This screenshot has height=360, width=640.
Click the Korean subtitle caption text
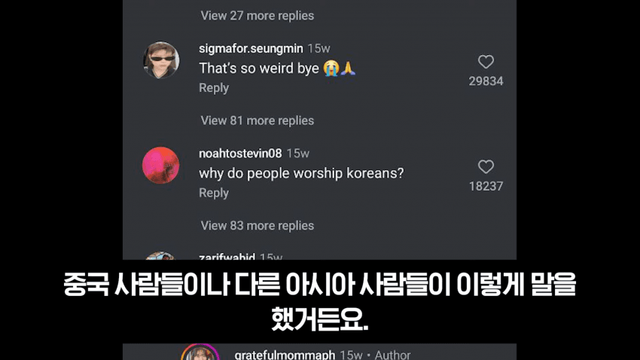click(320, 302)
